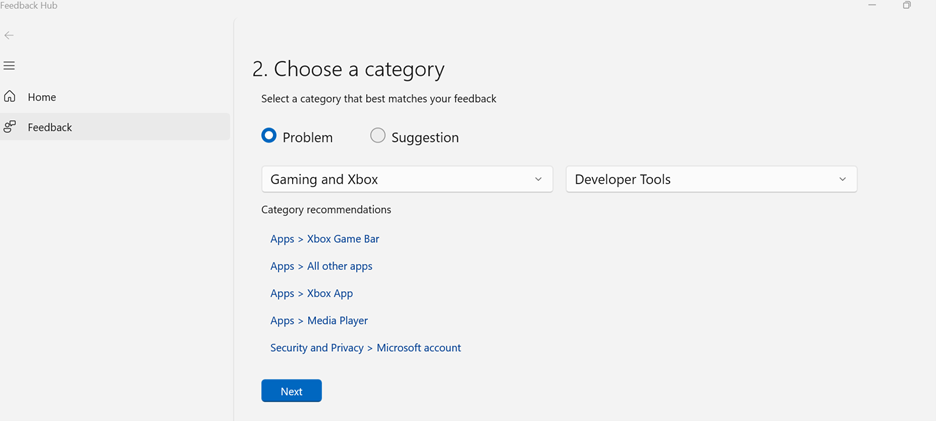The width and height of the screenshot is (936, 421).
Task: Open the hamburger navigation menu
Action: (9, 66)
